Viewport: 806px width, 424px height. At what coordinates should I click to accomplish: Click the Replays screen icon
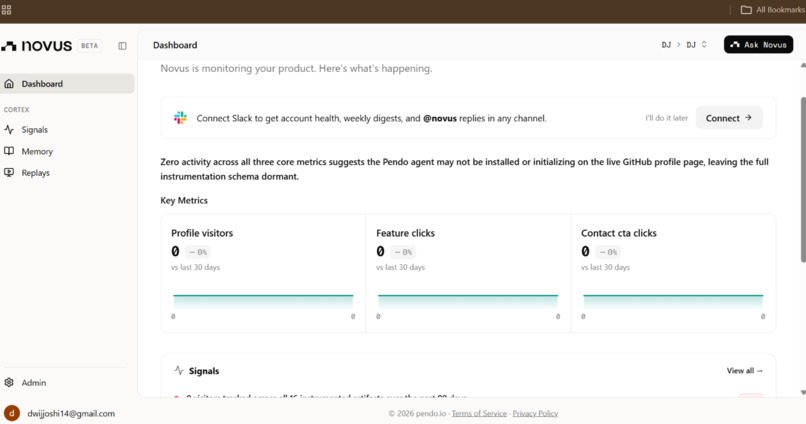click(9, 173)
